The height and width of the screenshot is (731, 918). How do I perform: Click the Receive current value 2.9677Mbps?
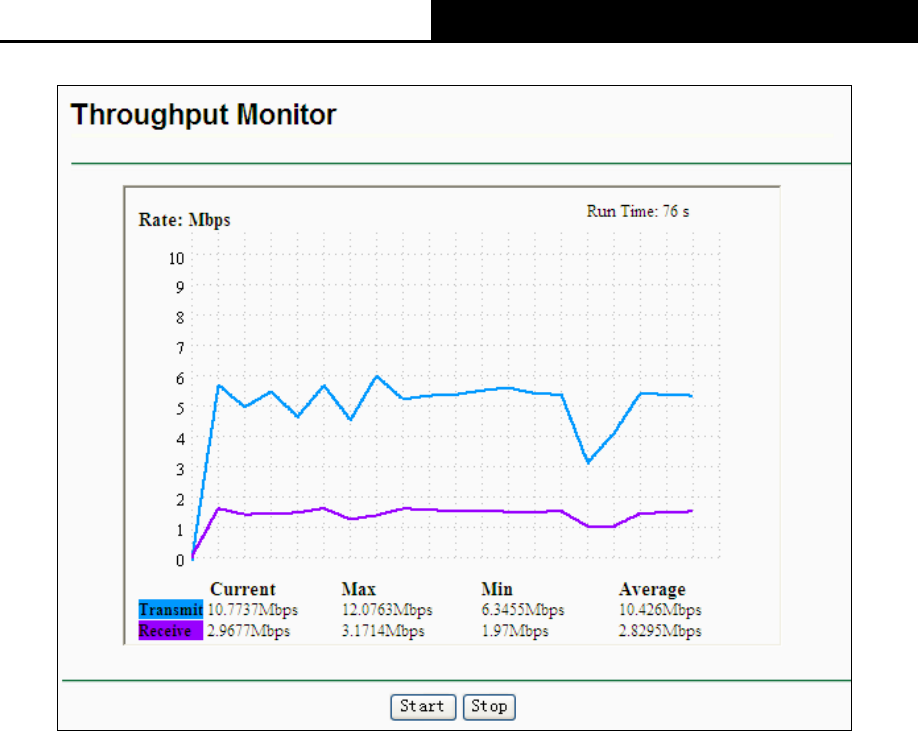click(x=248, y=631)
